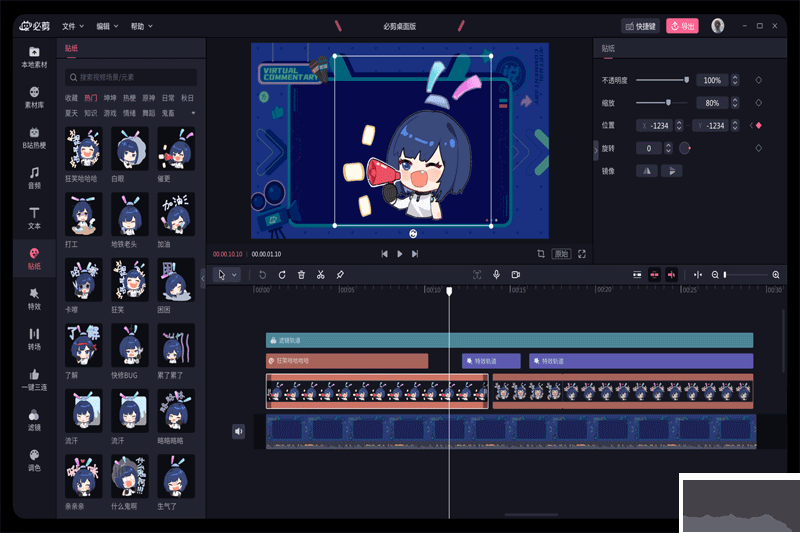
Task: Click the opacity slider
Action: [662, 80]
